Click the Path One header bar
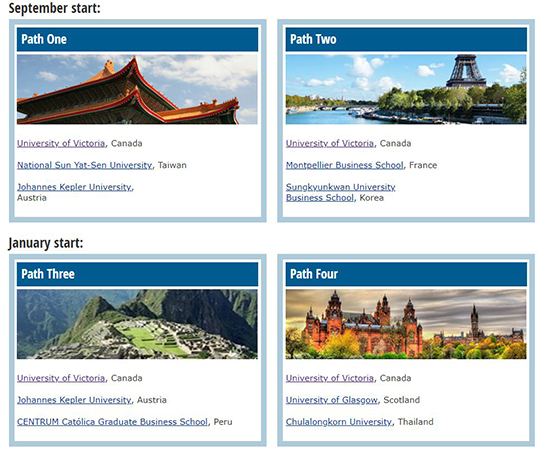550x450 pixels. coord(137,39)
